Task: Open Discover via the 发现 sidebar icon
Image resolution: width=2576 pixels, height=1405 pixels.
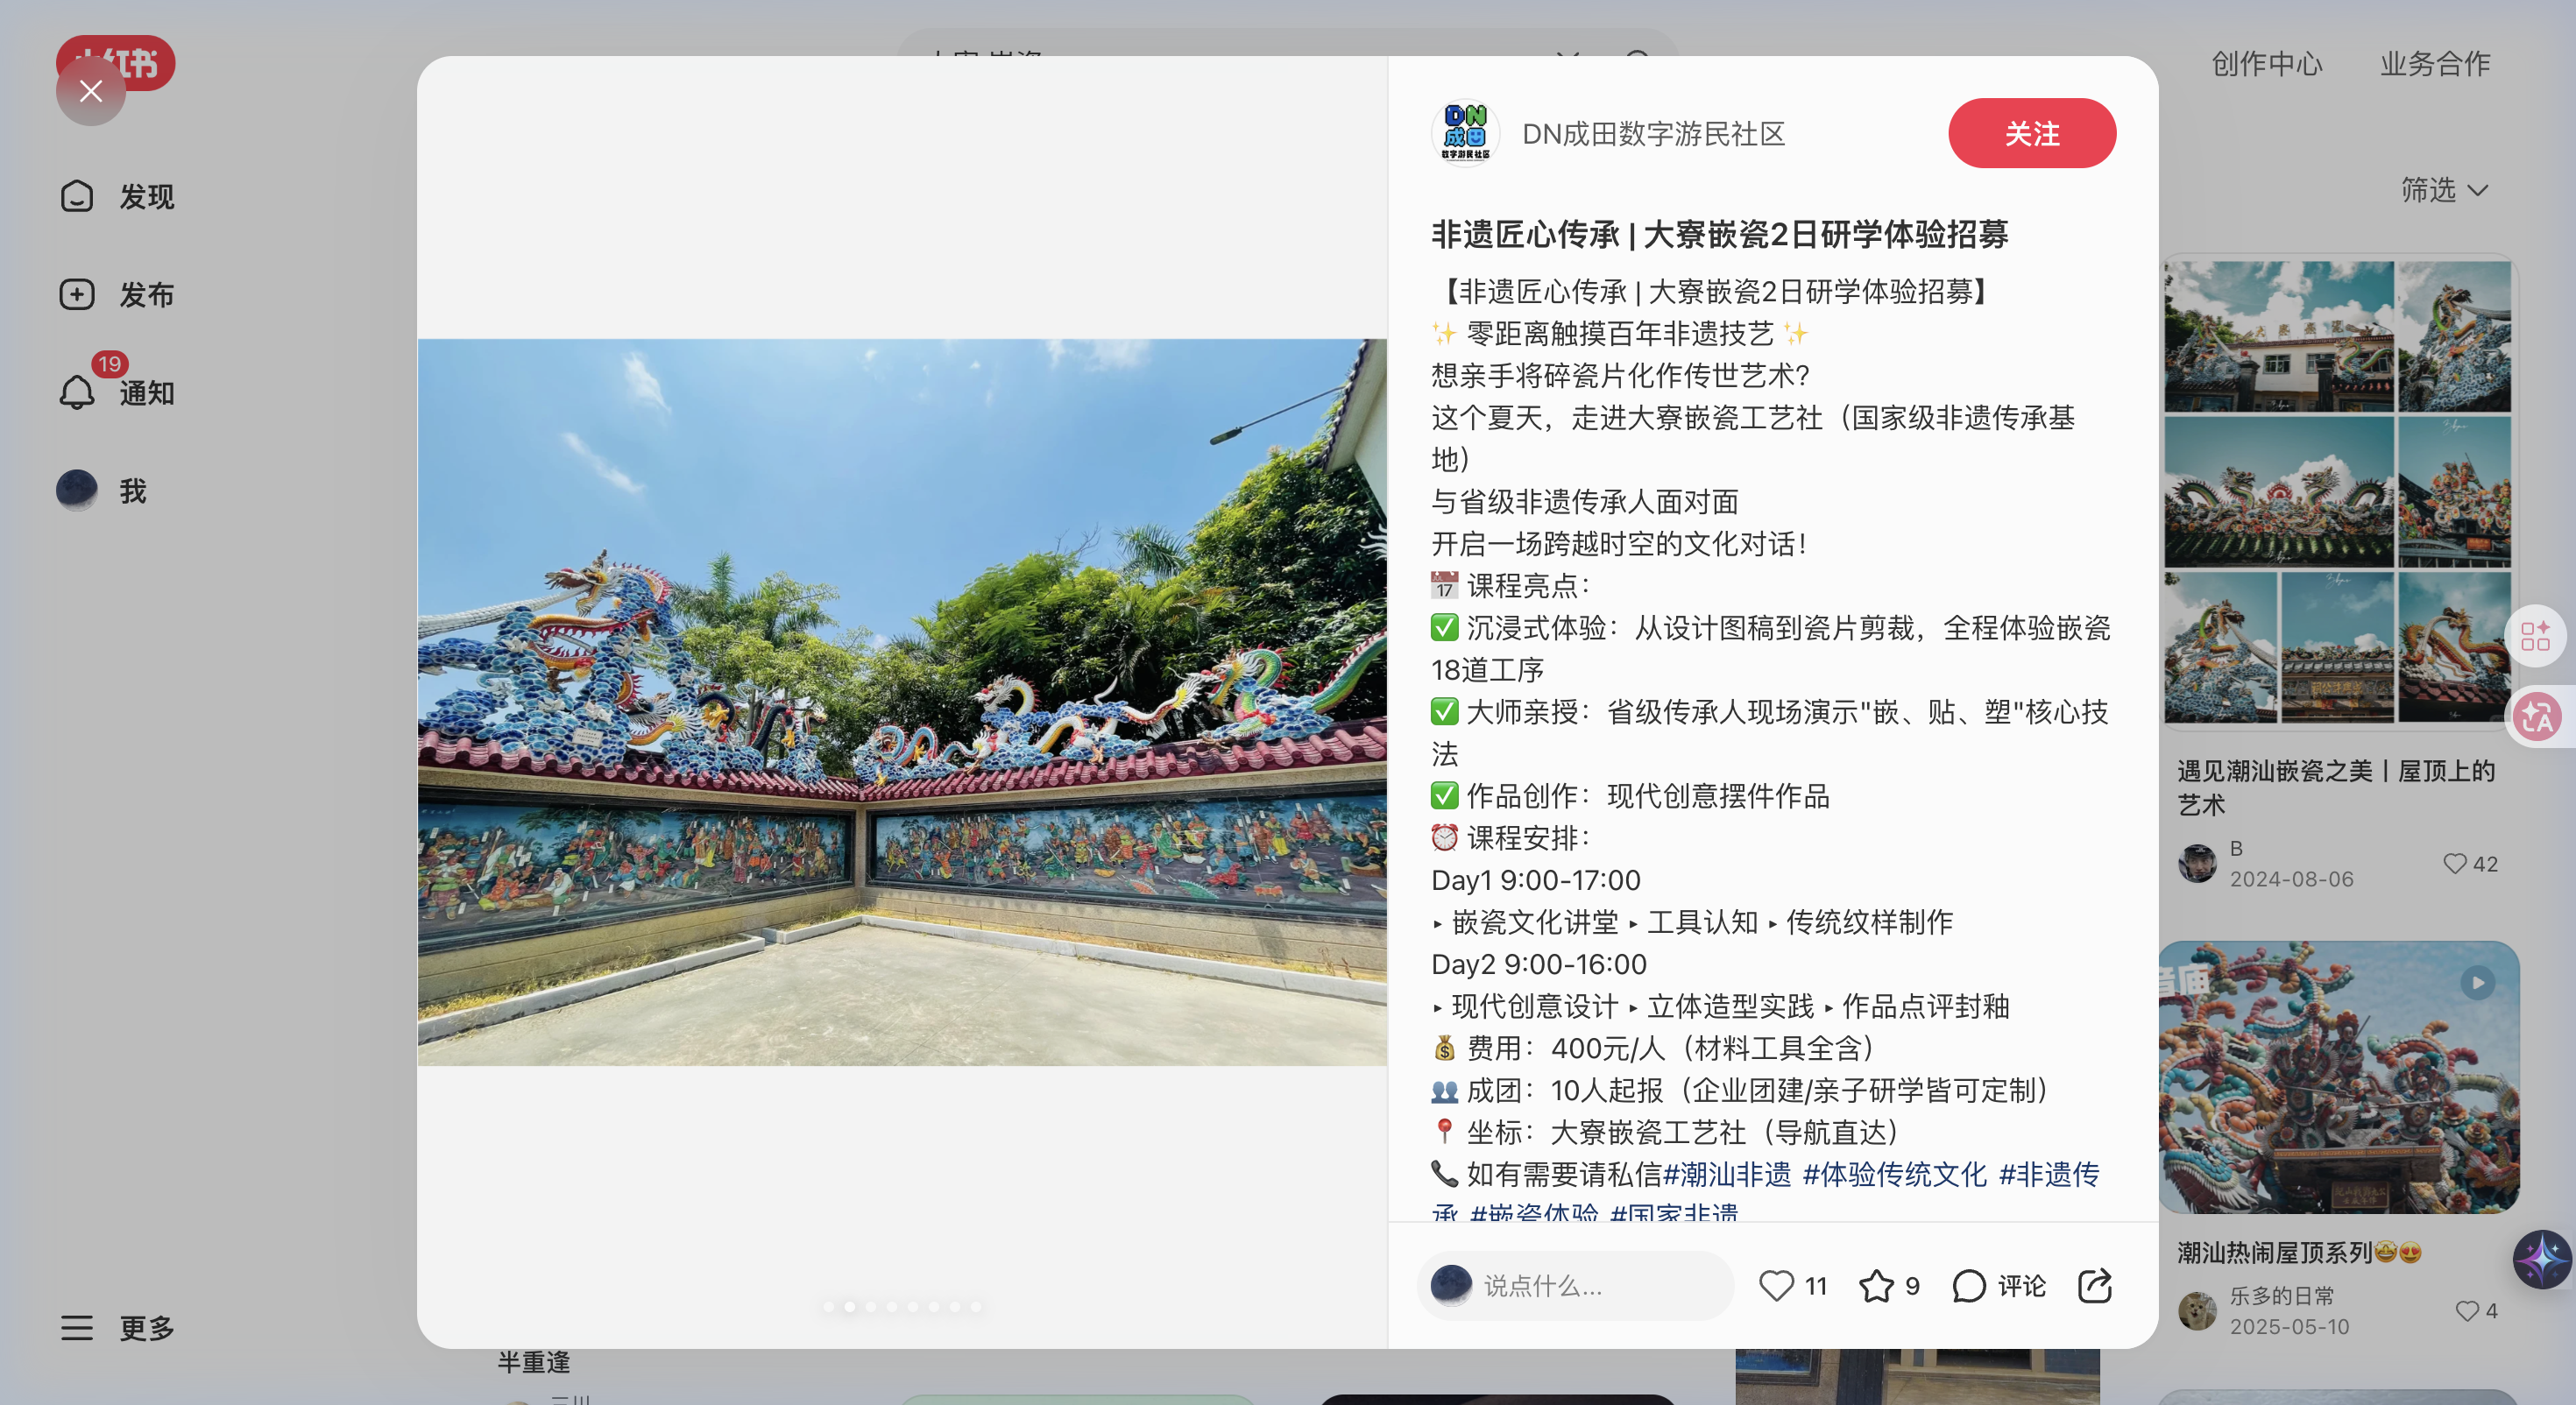Action: click(x=78, y=197)
